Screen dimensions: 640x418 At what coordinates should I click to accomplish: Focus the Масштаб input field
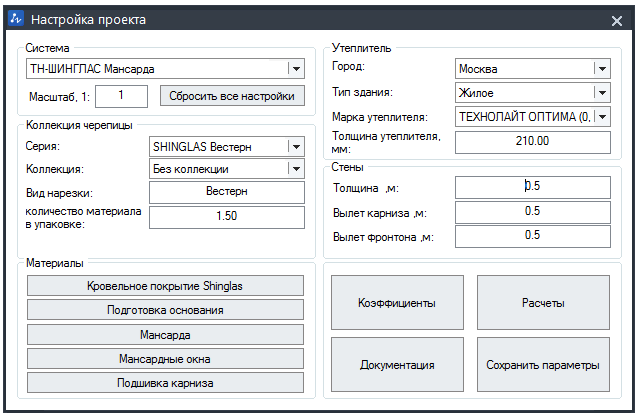121,96
